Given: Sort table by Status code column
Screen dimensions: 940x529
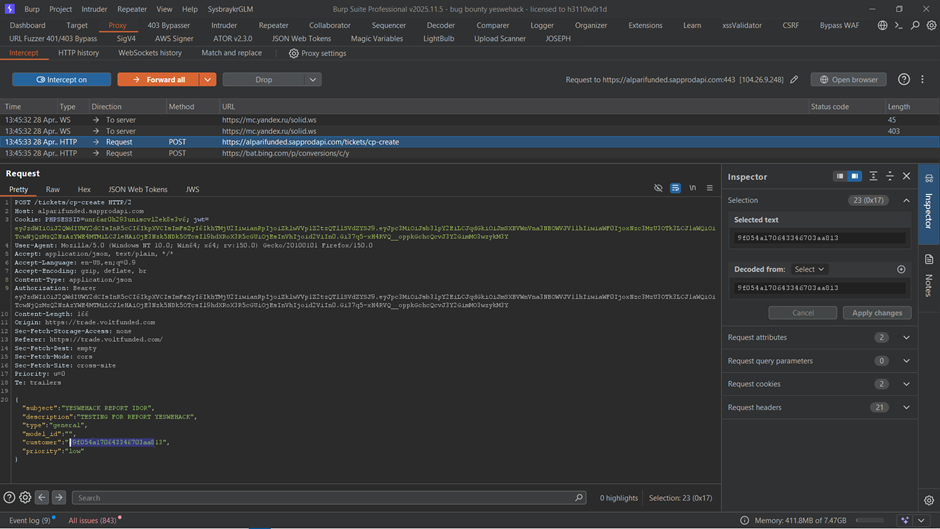Looking at the screenshot, I should point(830,106).
